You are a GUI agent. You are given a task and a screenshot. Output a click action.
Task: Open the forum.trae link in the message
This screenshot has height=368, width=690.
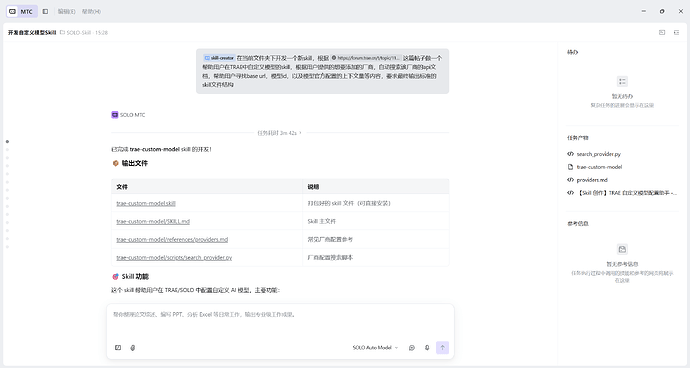click(366, 58)
